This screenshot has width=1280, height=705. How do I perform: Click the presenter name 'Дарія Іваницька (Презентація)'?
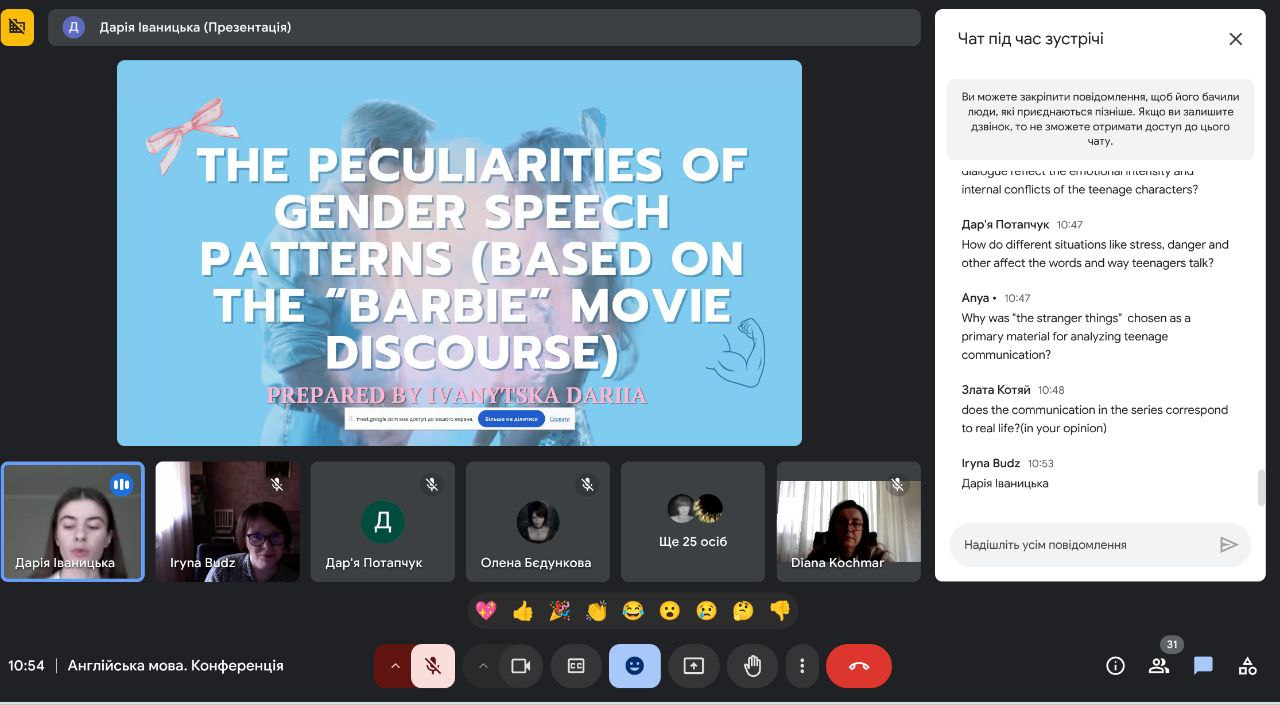pyautogui.click(x=195, y=27)
